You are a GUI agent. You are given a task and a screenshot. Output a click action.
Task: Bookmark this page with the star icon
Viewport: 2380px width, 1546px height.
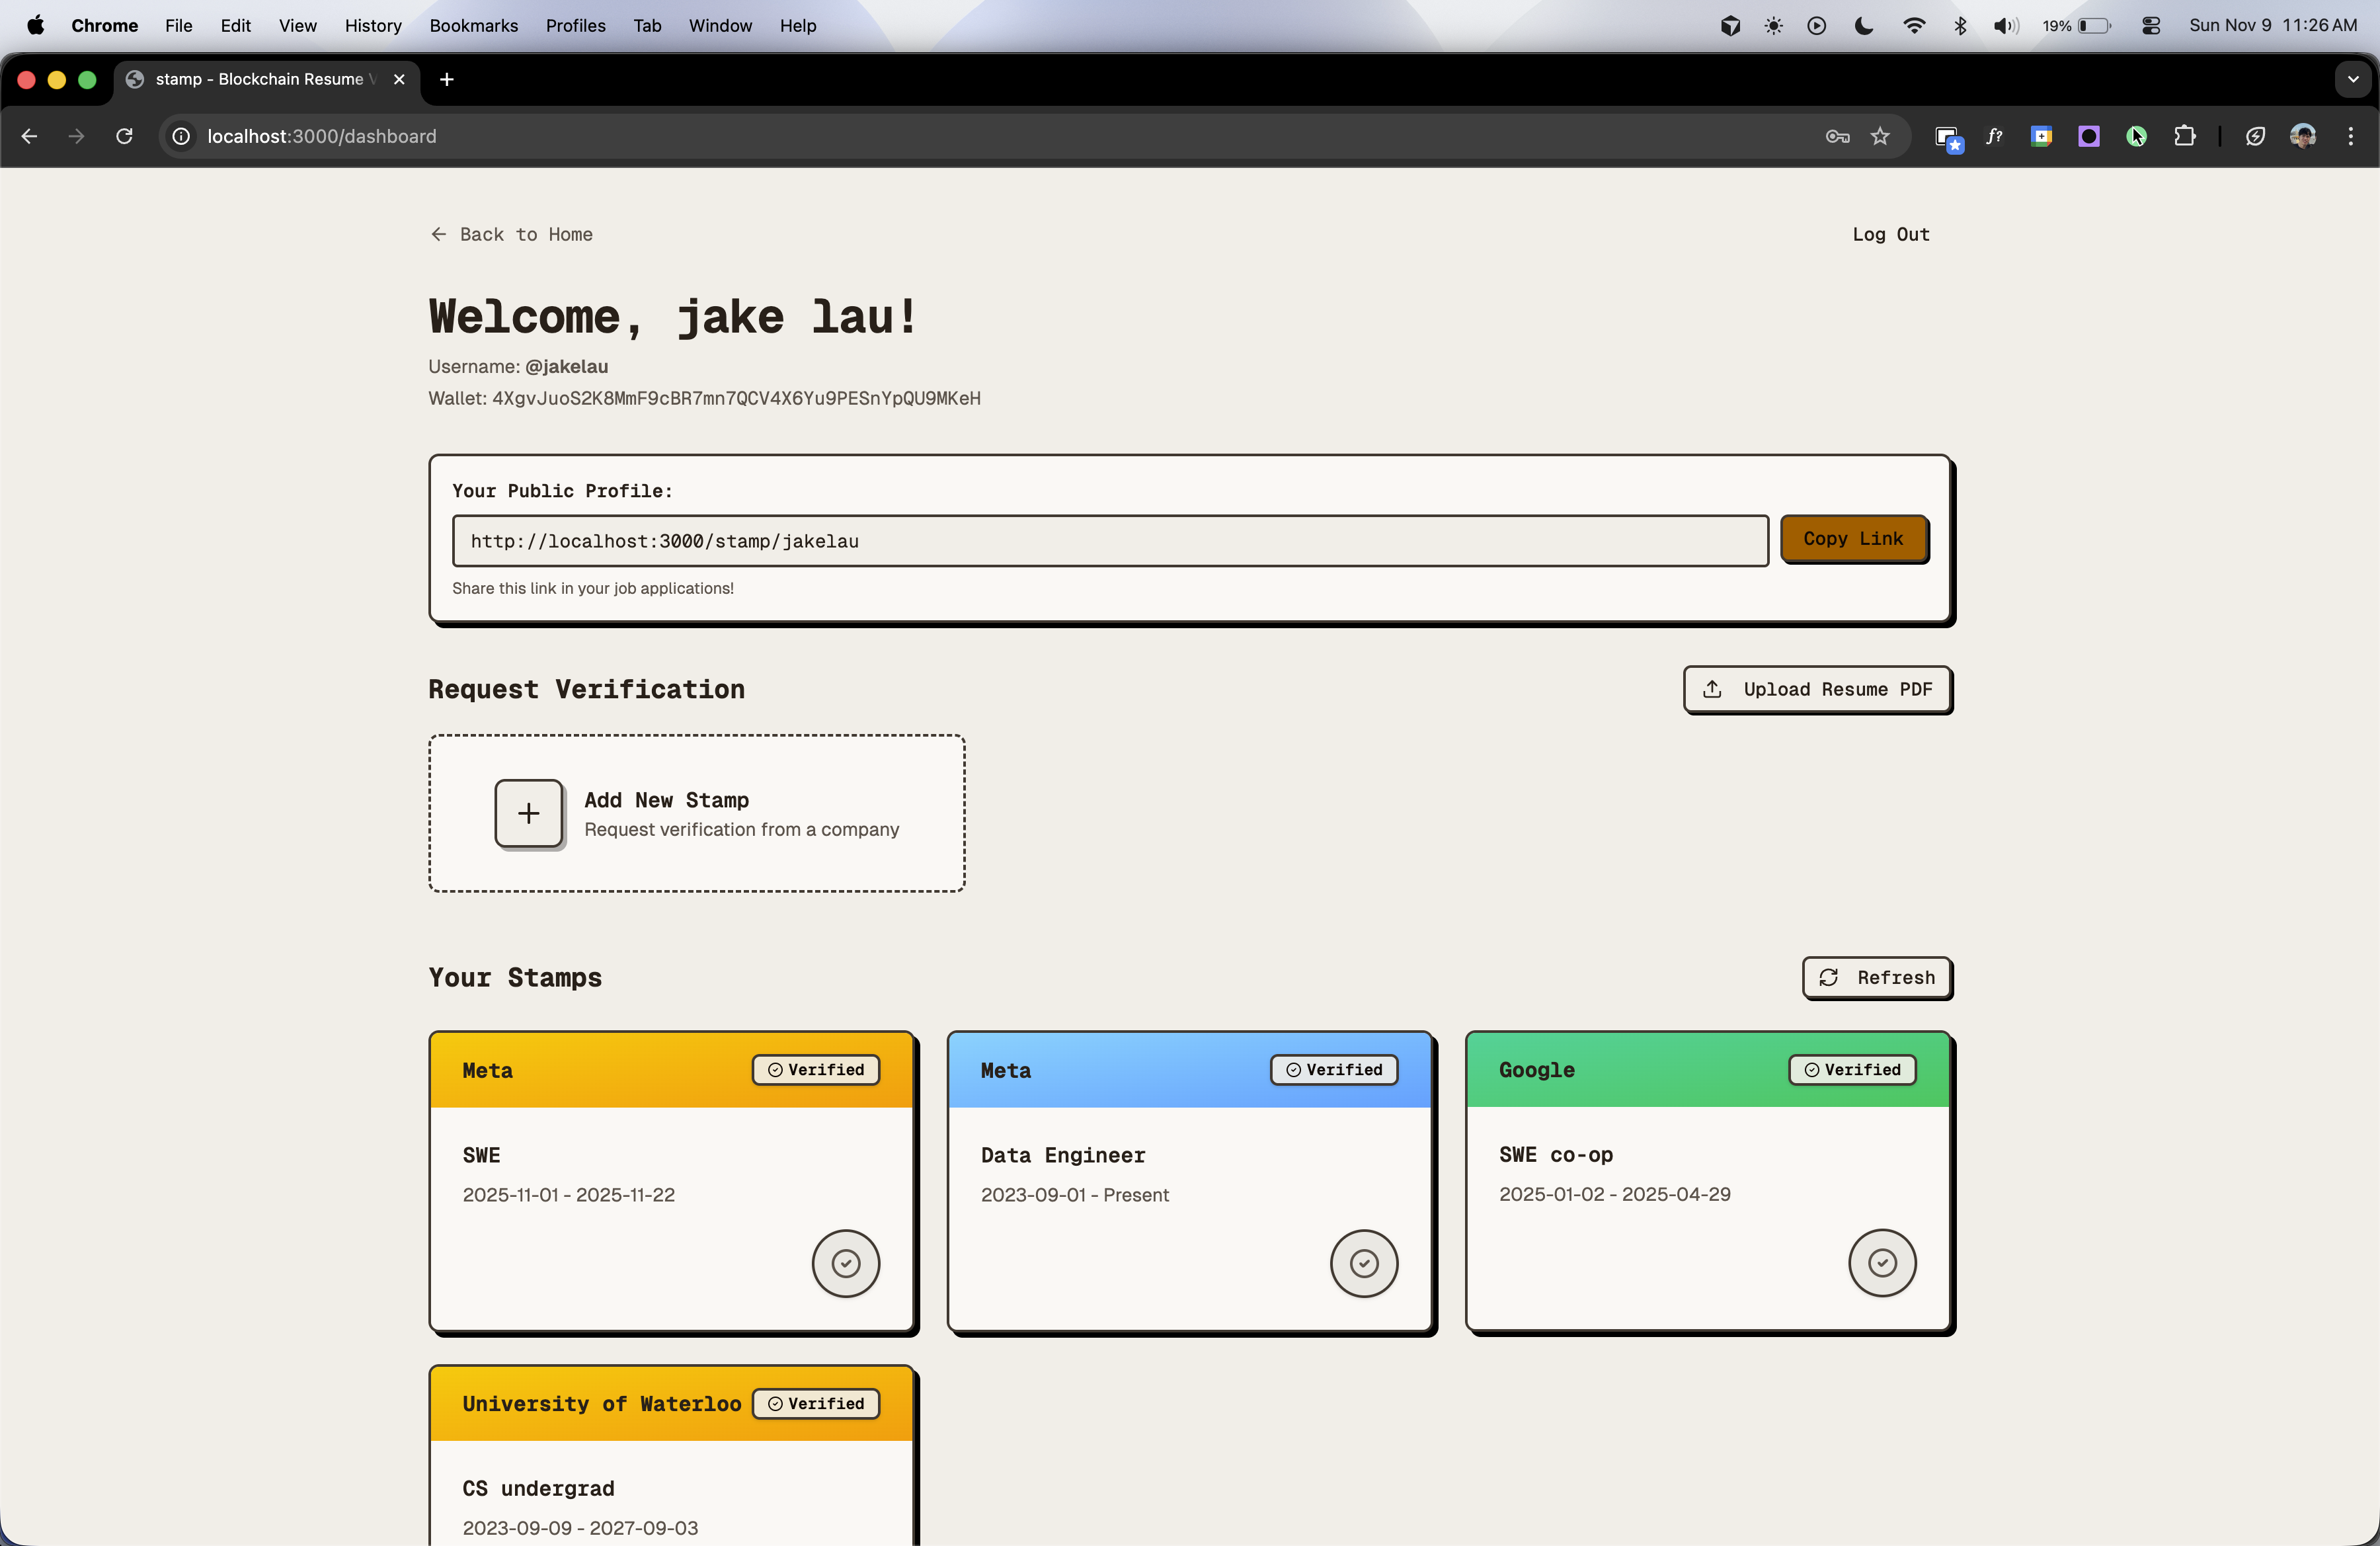point(1880,136)
